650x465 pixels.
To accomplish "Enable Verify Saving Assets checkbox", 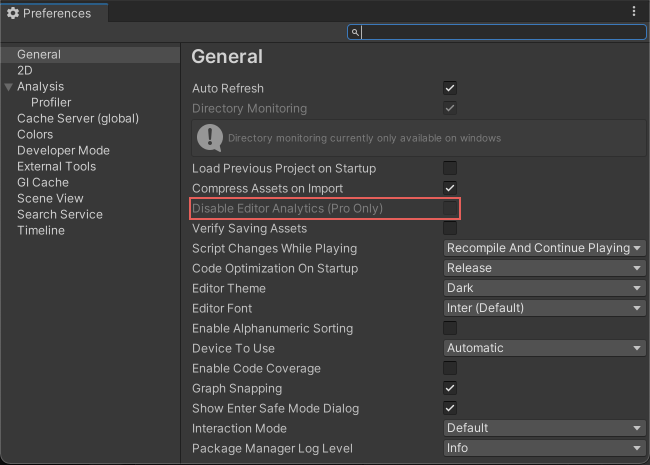I will tap(450, 228).
